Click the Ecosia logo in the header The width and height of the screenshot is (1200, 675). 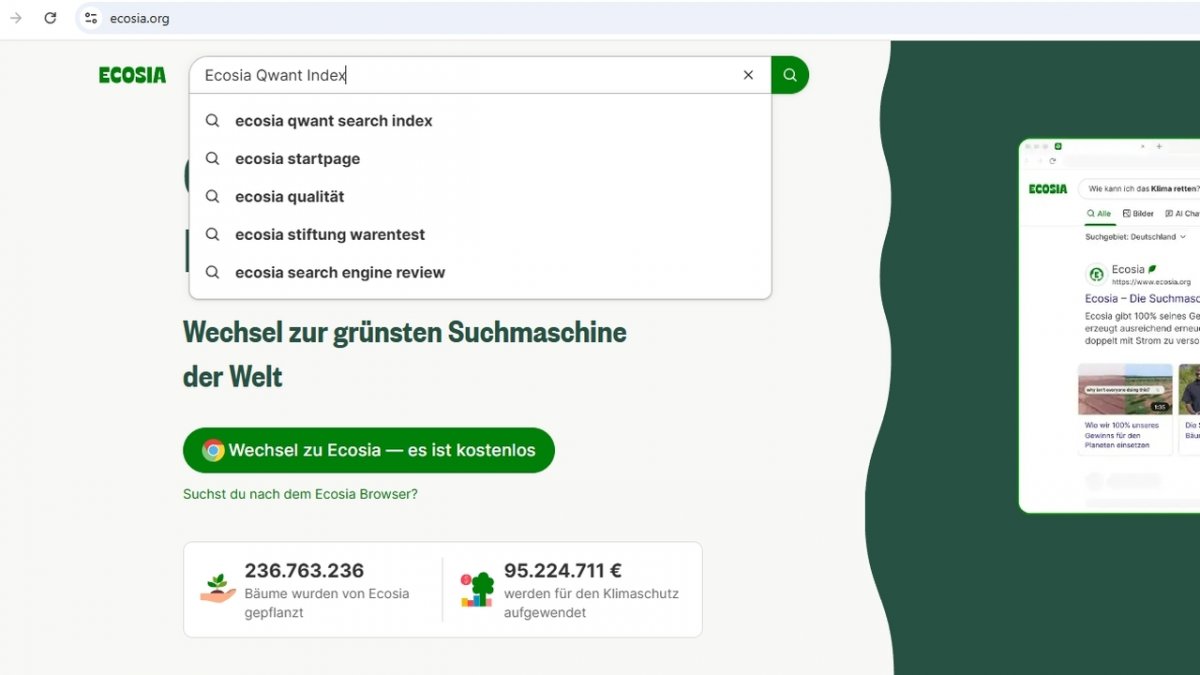(x=132, y=75)
